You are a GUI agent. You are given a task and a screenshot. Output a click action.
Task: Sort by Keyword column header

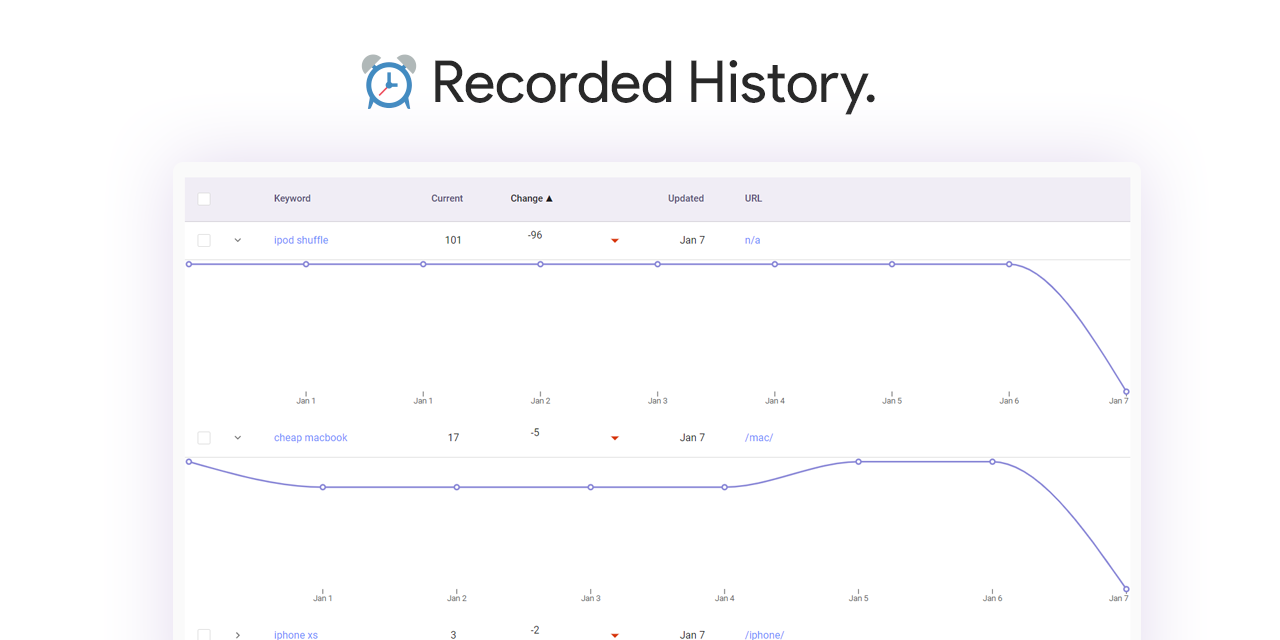pyautogui.click(x=292, y=198)
